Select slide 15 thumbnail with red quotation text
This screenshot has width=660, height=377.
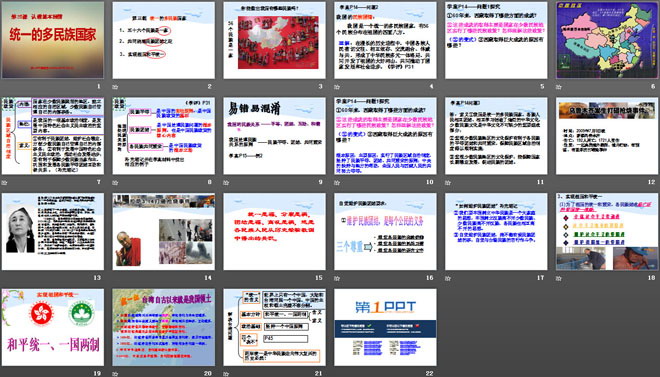tap(274, 231)
